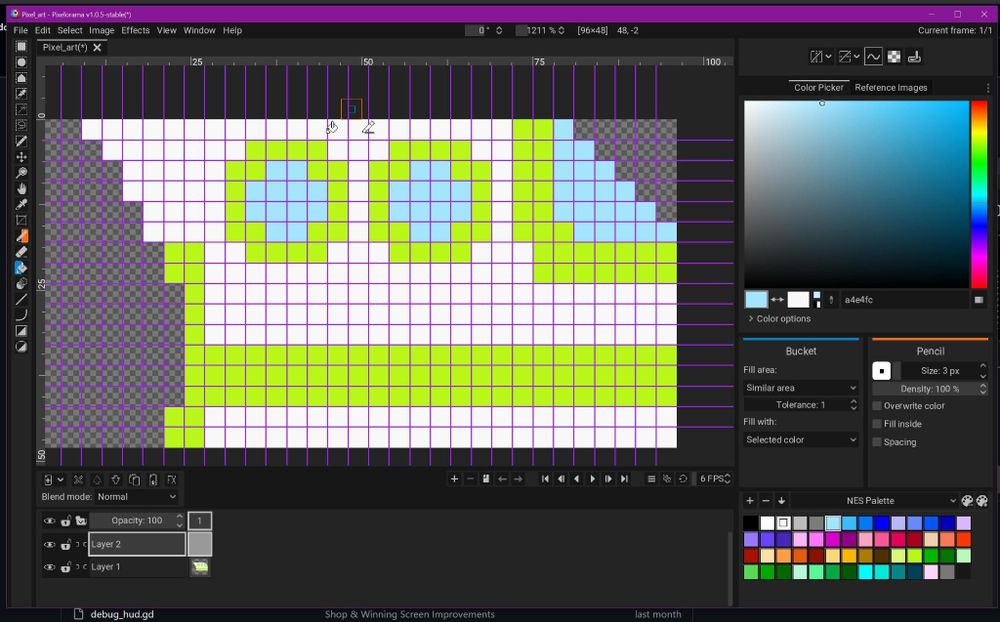Open the Fill area Similar area dropdown

(800, 388)
